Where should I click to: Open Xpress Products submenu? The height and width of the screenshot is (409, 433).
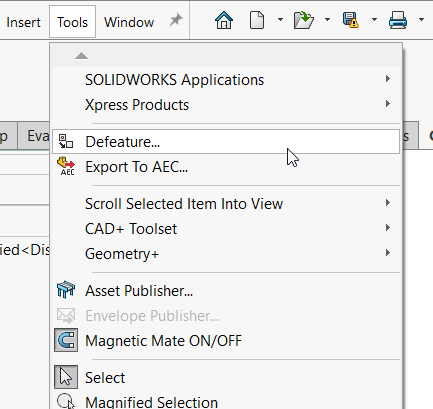pos(226,105)
